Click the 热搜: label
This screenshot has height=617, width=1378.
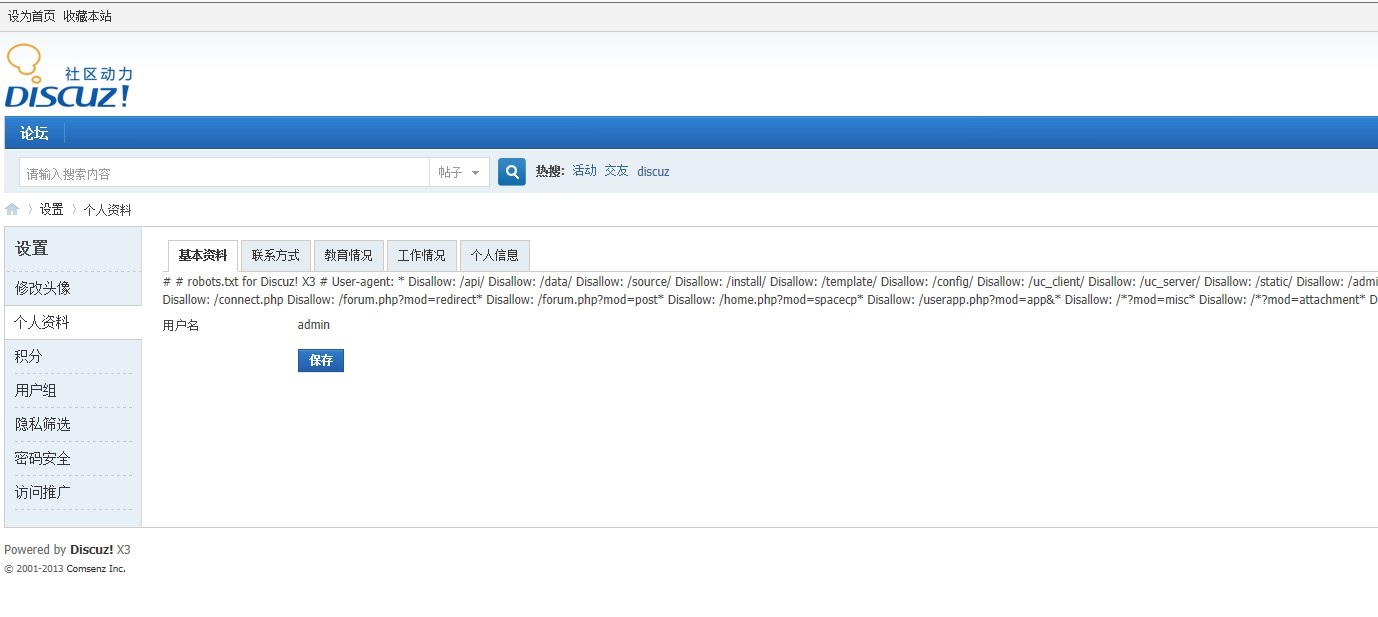pyautogui.click(x=550, y=171)
